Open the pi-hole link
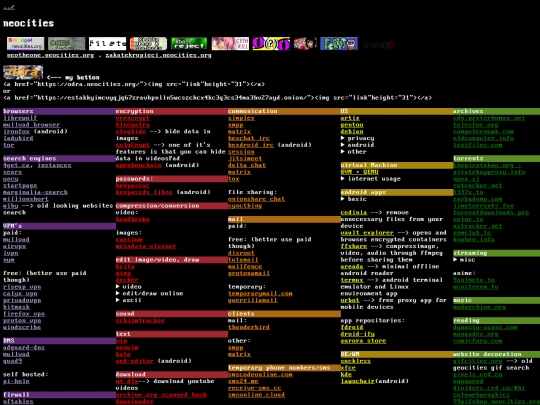The width and height of the screenshot is (540, 405). click(x=16, y=381)
